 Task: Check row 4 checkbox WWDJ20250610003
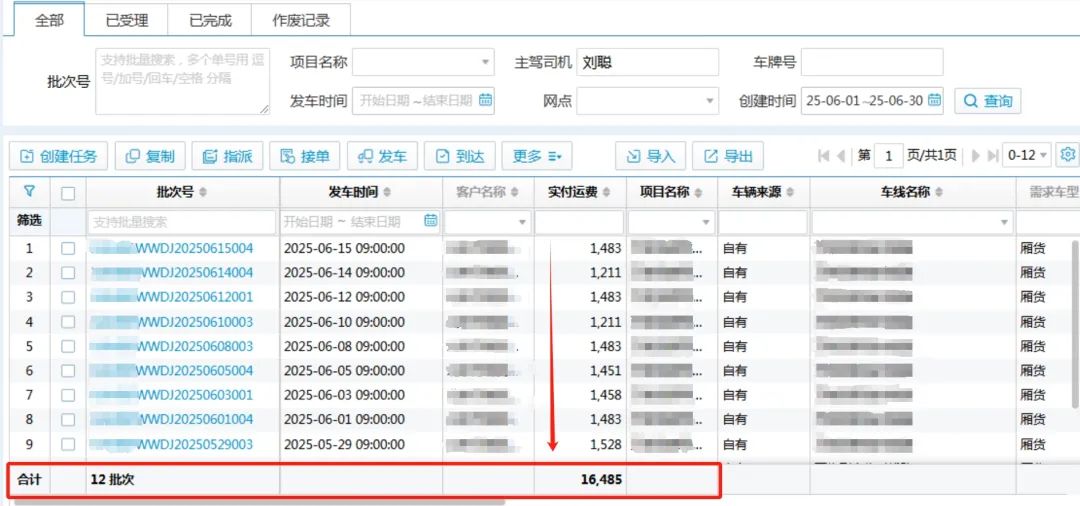(68, 321)
